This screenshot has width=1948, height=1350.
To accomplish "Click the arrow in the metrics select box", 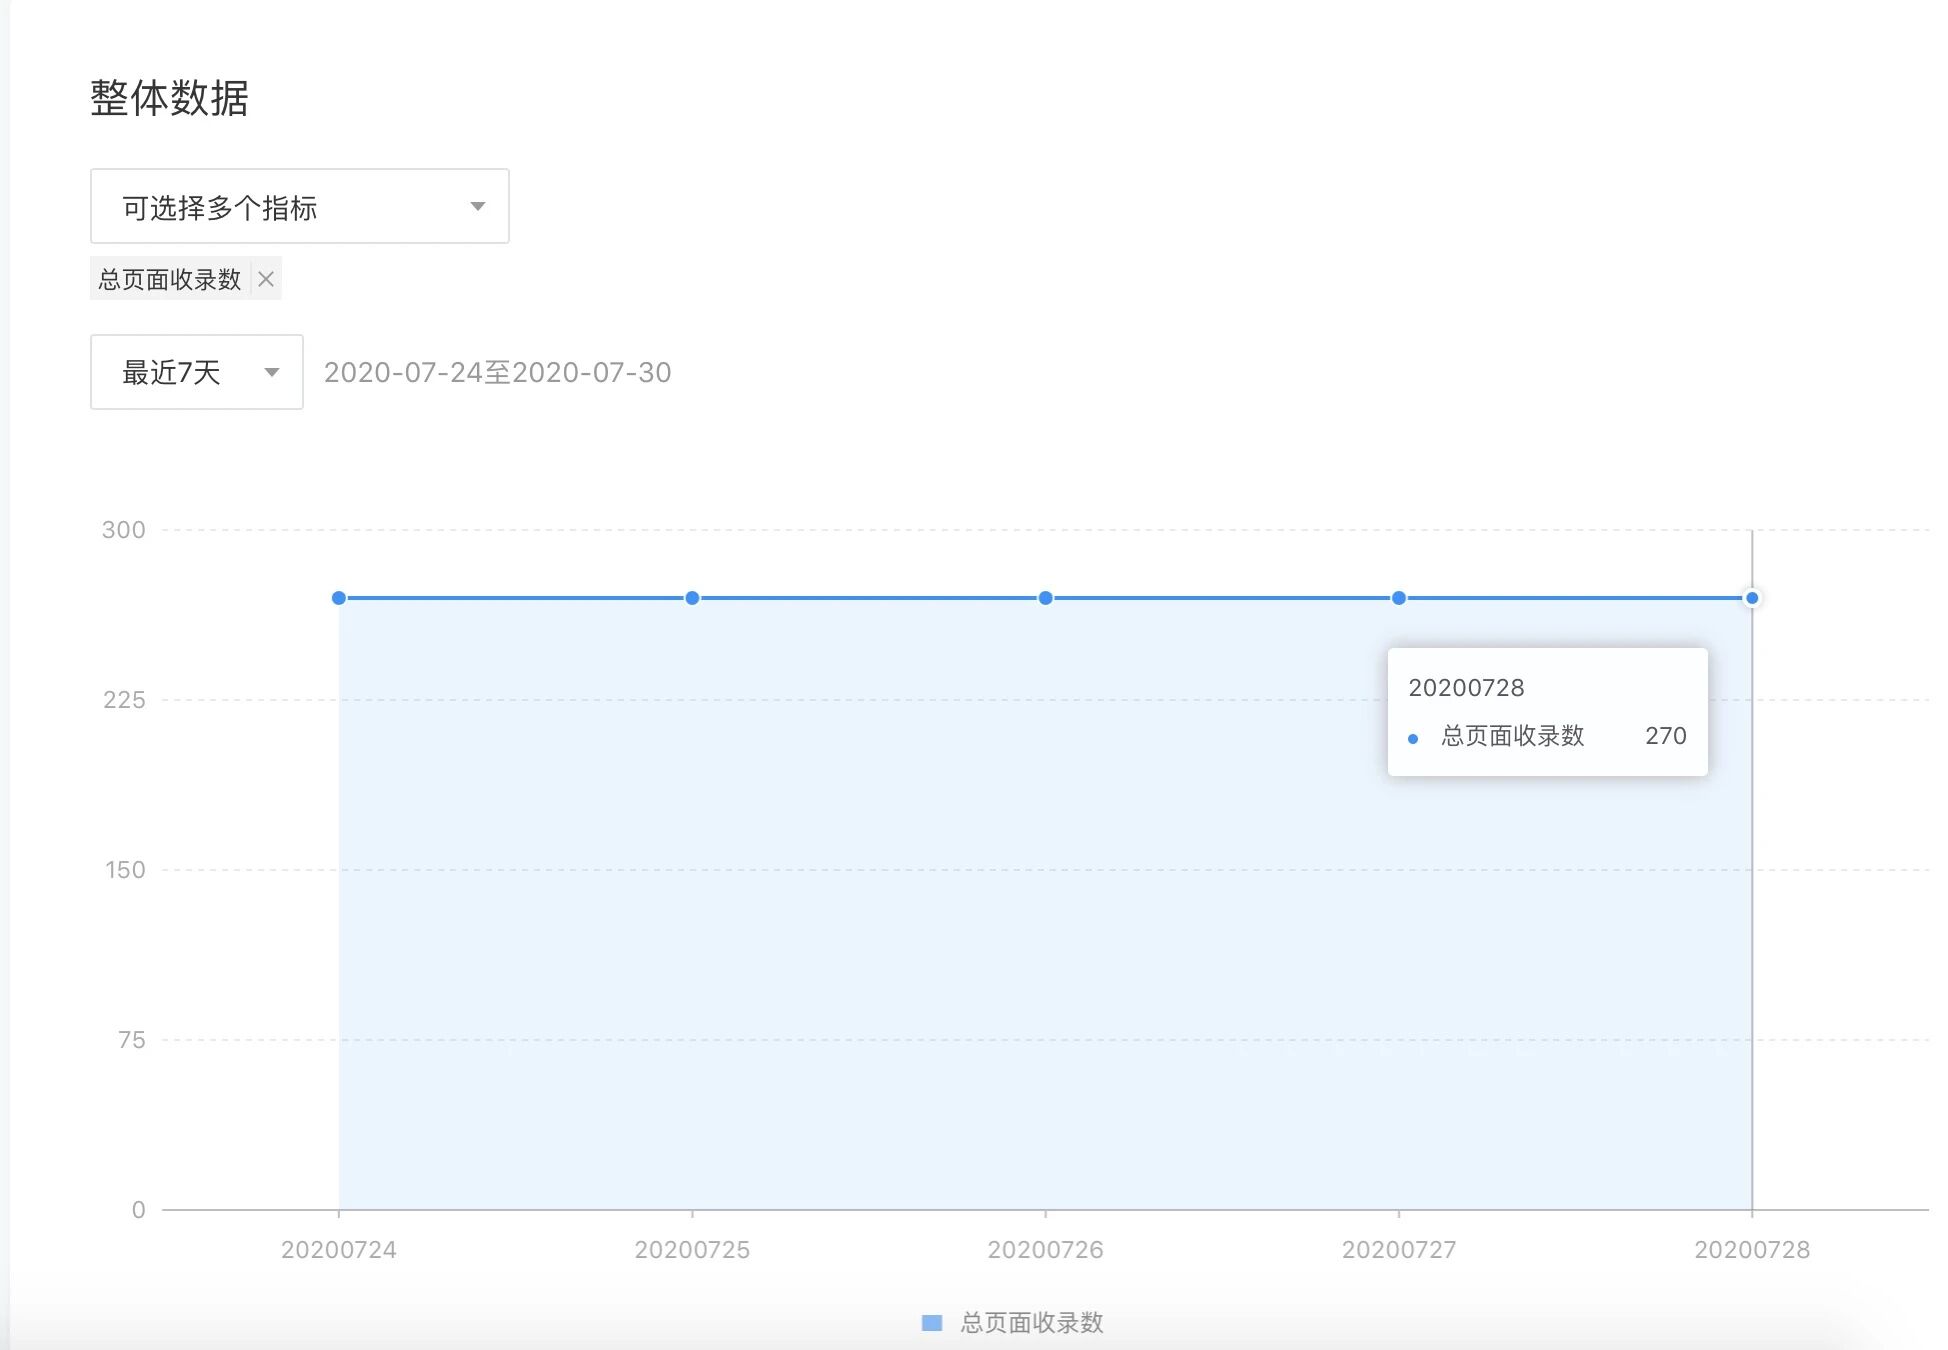I will point(477,206).
